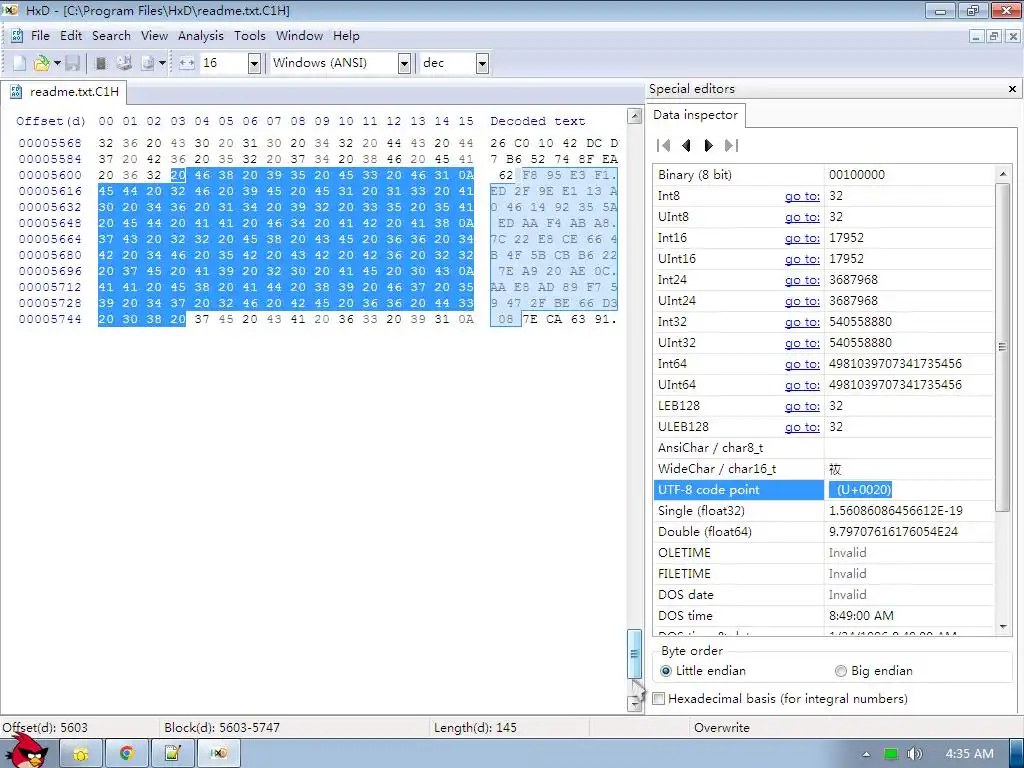Open the bytes per row dropdown

[255, 63]
